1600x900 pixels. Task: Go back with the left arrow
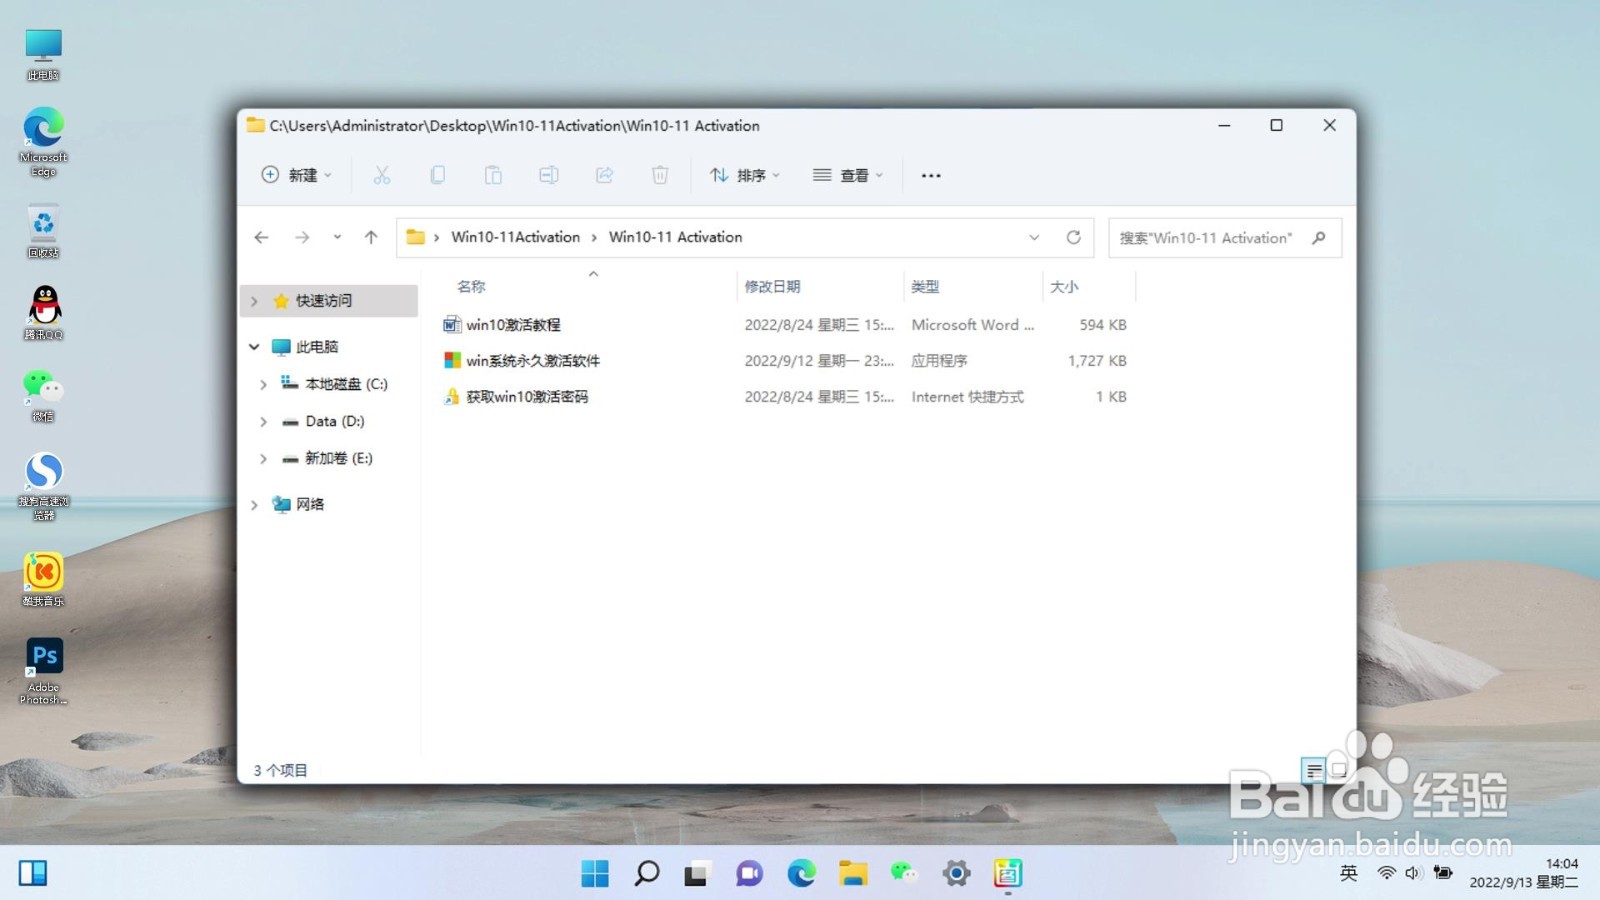point(261,237)
